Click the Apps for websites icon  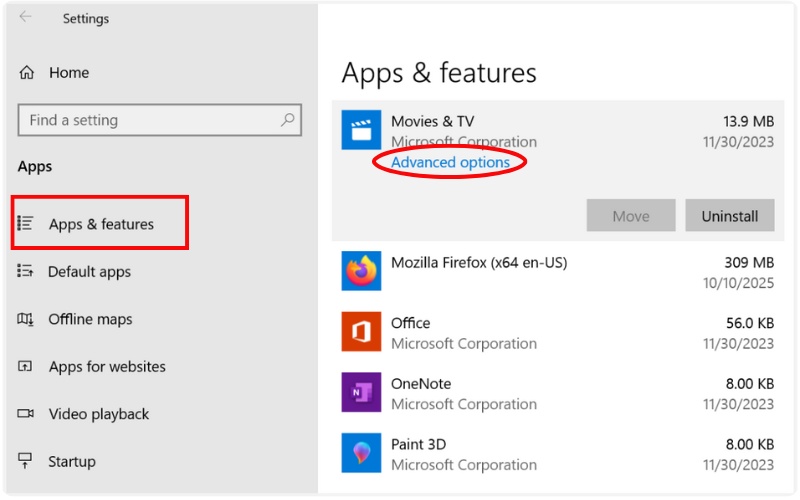(x=25, y=366)
